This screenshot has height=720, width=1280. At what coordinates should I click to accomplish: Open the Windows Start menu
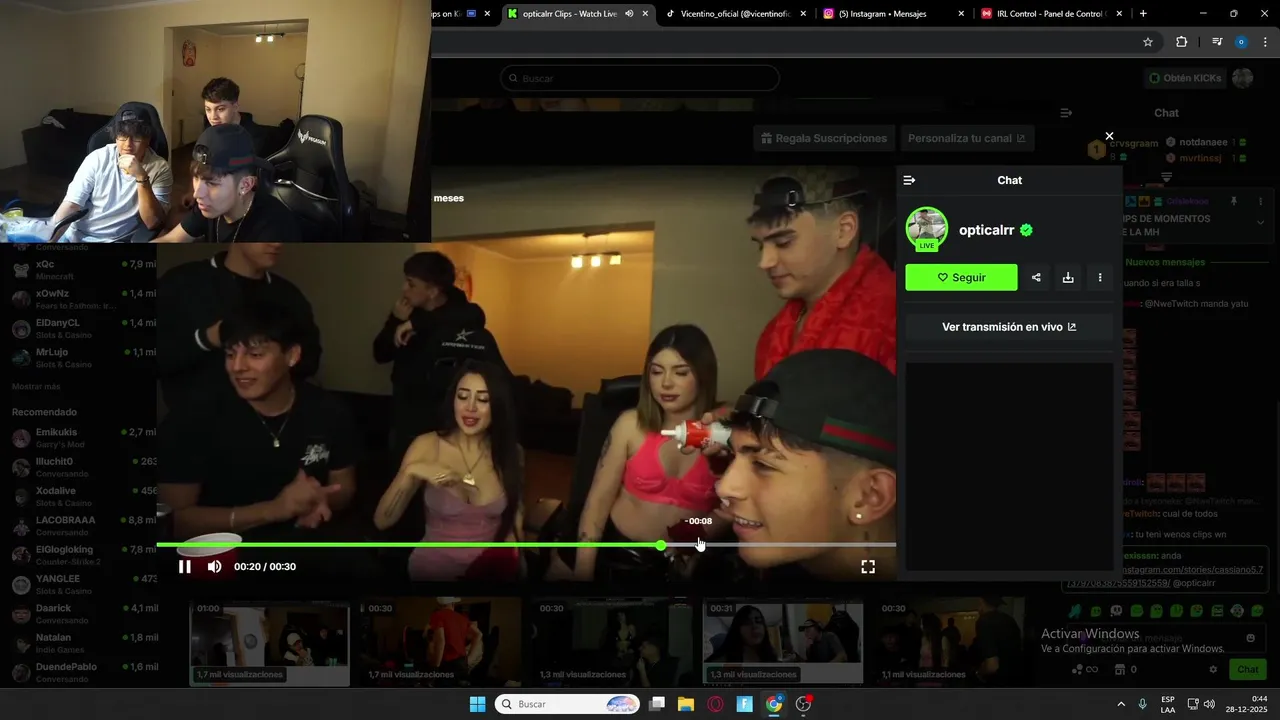point(477,704)
